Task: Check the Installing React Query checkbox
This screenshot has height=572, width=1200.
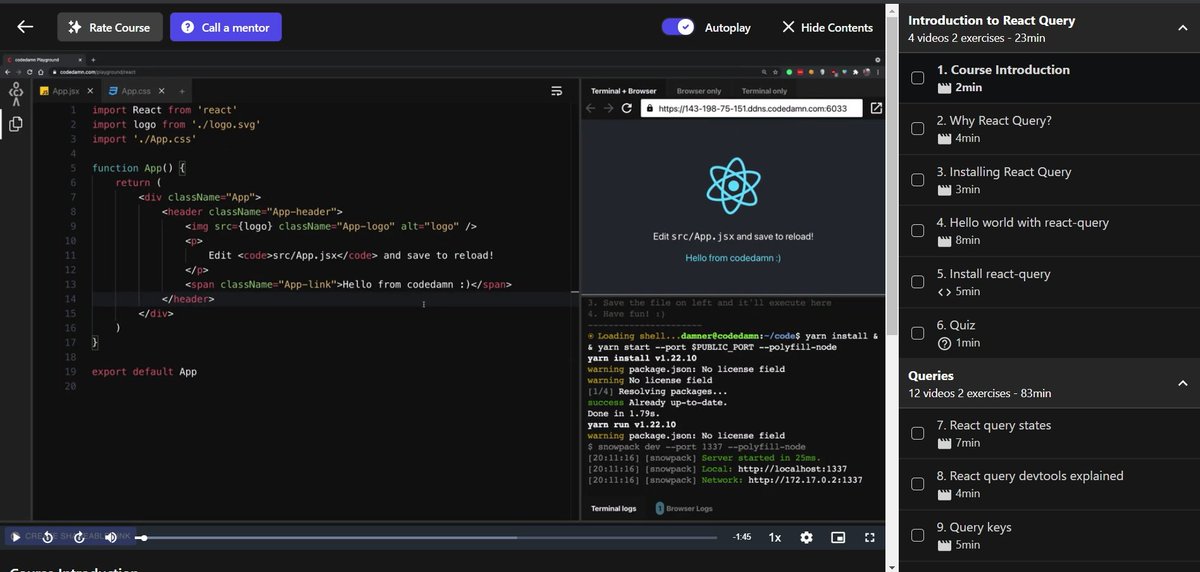Action: coord(917,180)
